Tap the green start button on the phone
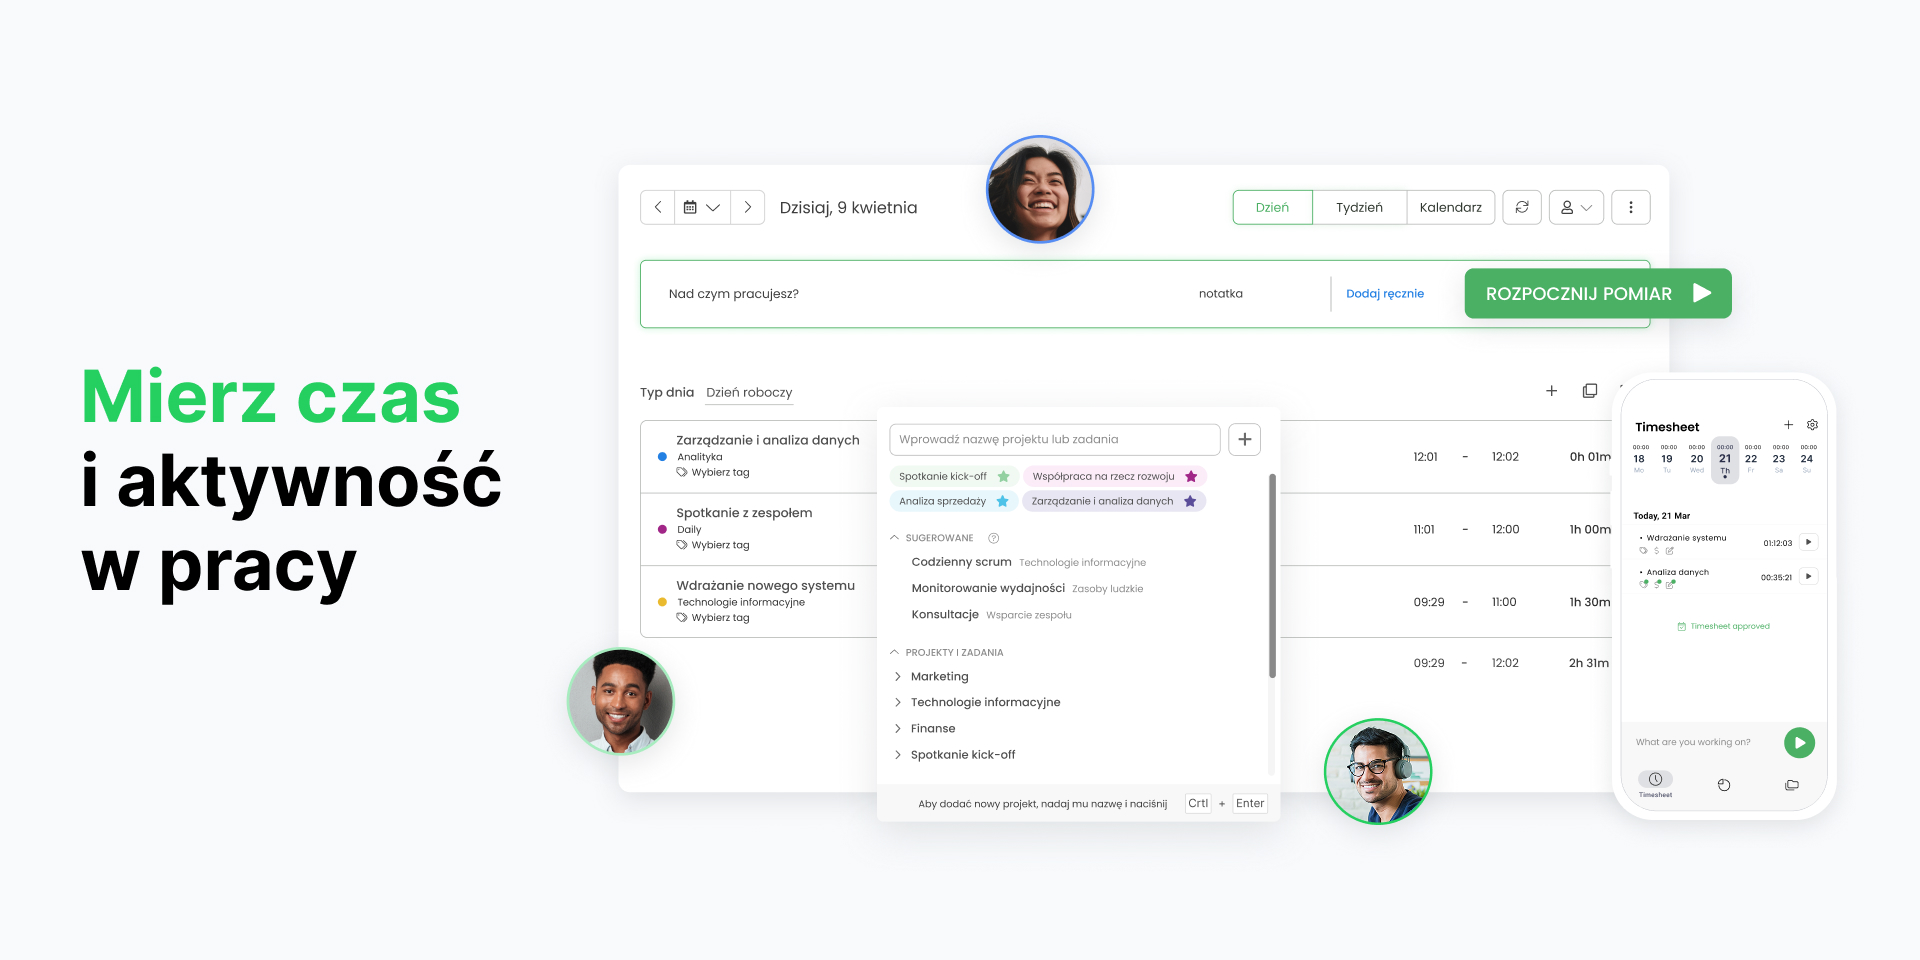 tap(1799, 742)
